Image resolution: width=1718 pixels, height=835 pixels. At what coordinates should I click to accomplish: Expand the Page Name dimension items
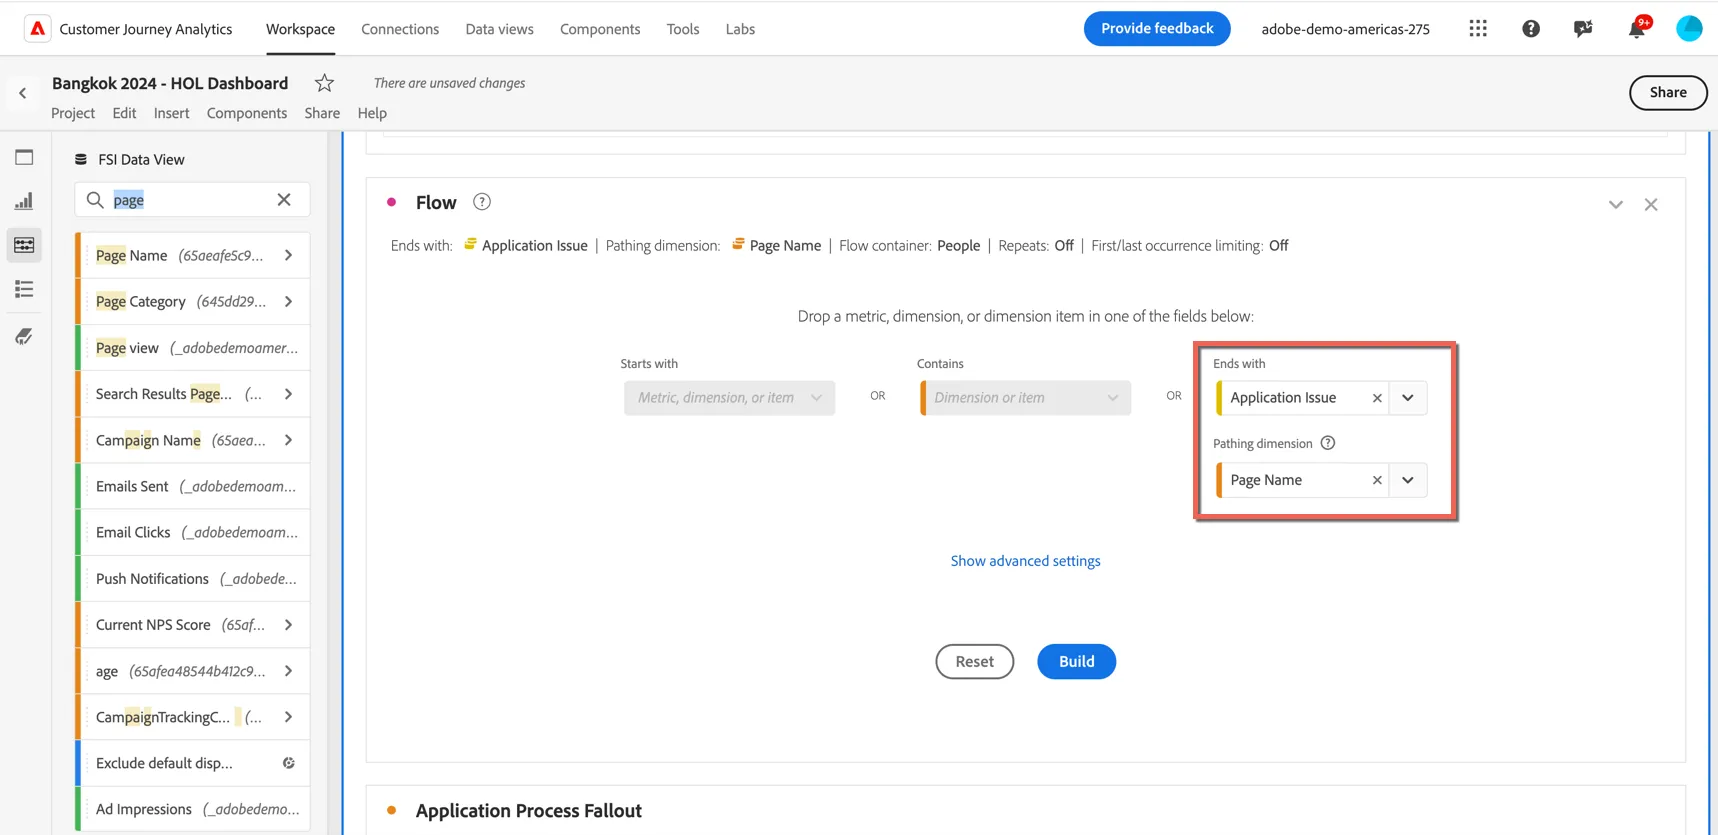[289, 256]
